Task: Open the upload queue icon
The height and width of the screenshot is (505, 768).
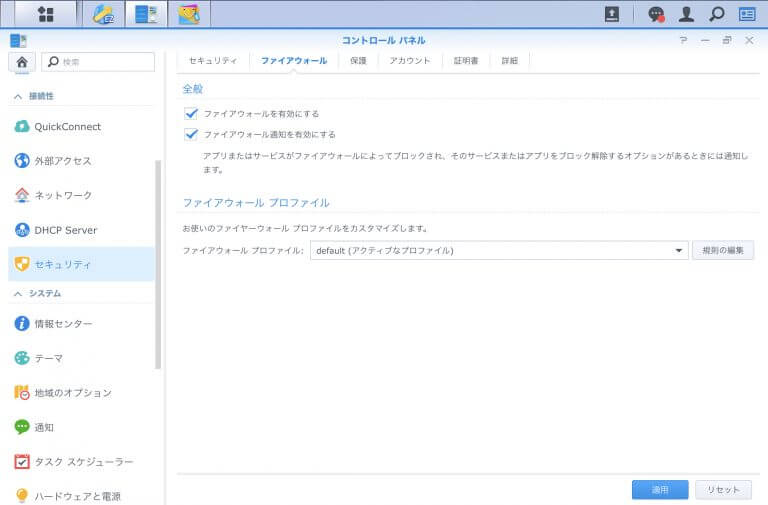Action: point(612,14)
